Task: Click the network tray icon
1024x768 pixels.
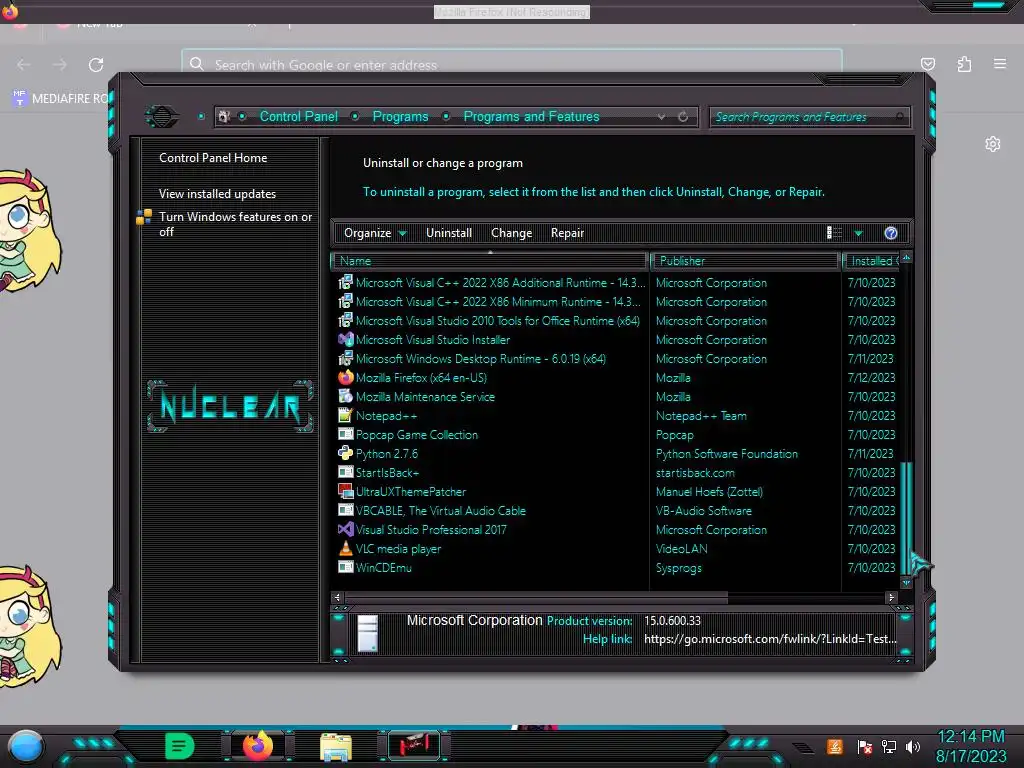Action: (x=889, y=746)
